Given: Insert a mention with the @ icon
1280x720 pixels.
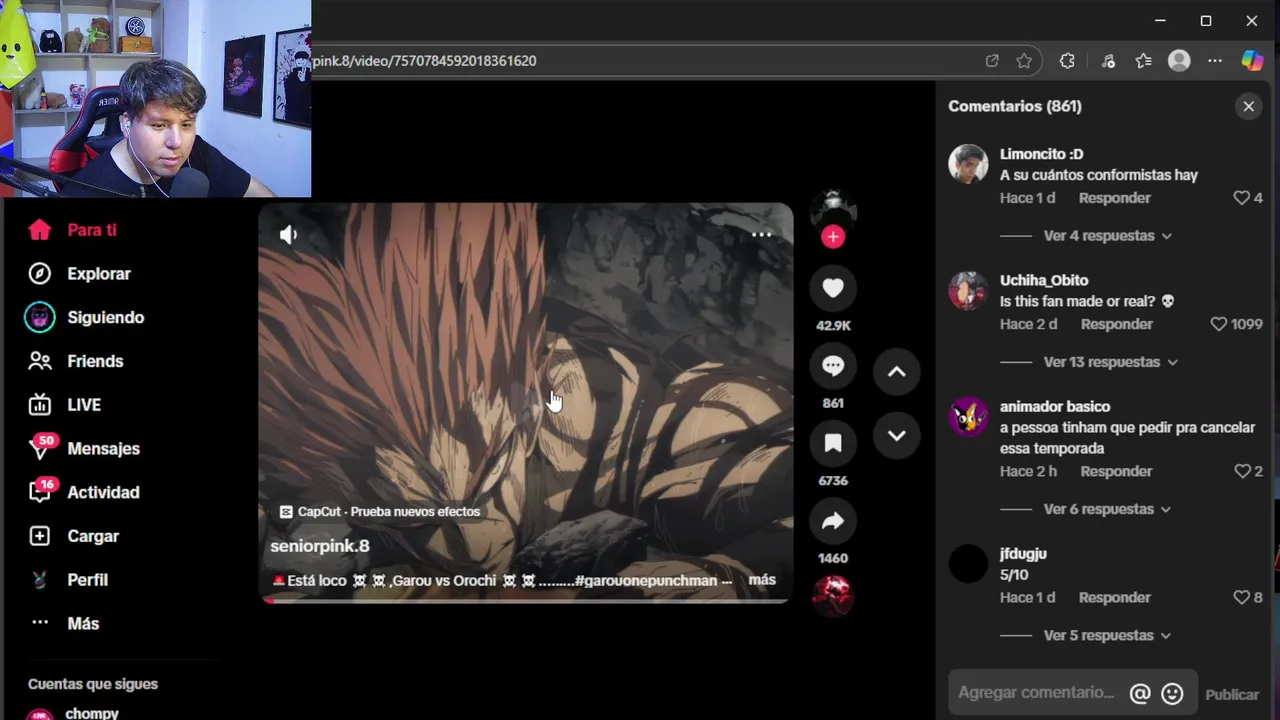Looking at the screenshot, I should [x=1139, y=693].
